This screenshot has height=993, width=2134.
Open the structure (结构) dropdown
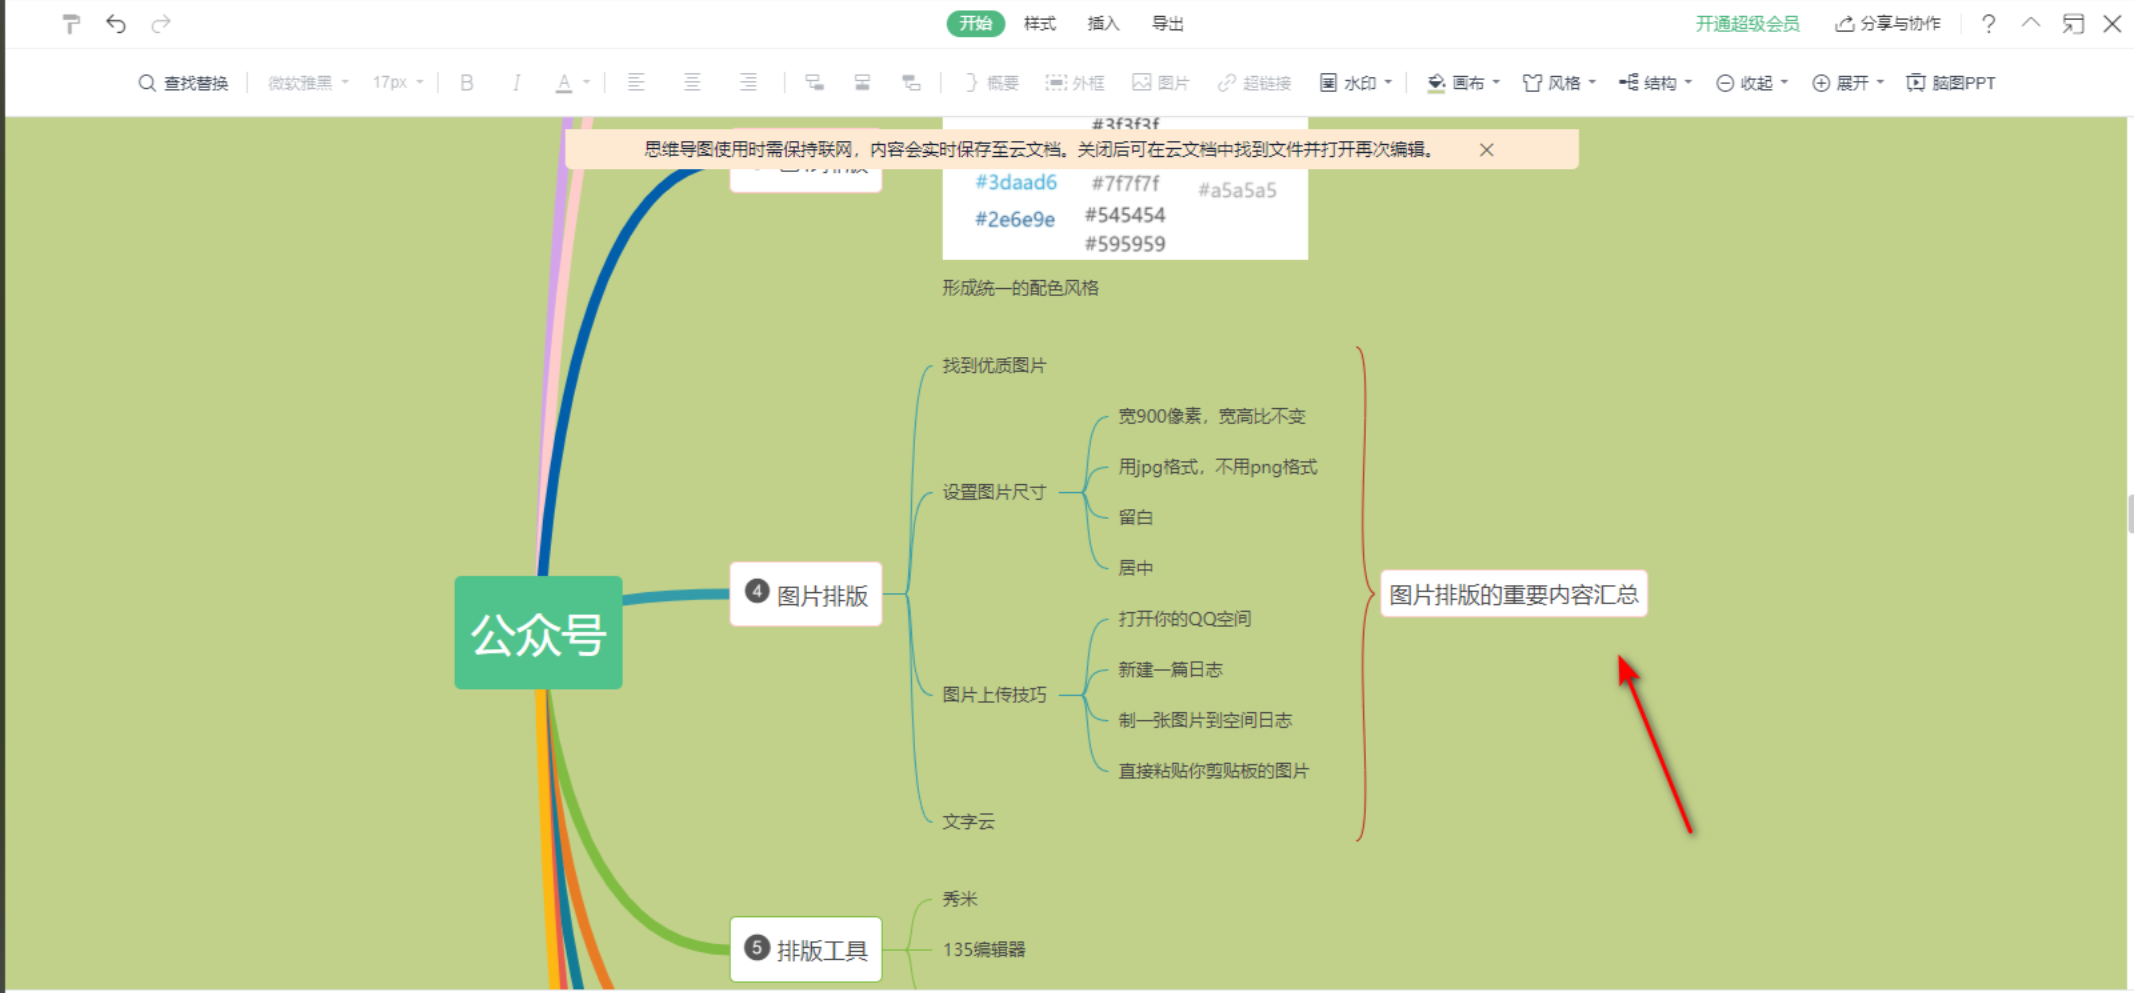coord(1656,83)
